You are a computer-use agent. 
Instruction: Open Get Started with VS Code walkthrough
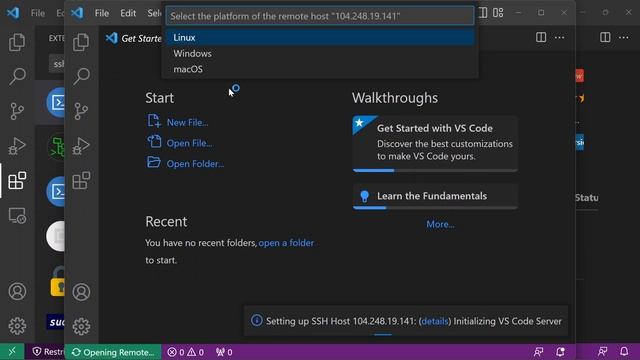(x=435, y=143)
